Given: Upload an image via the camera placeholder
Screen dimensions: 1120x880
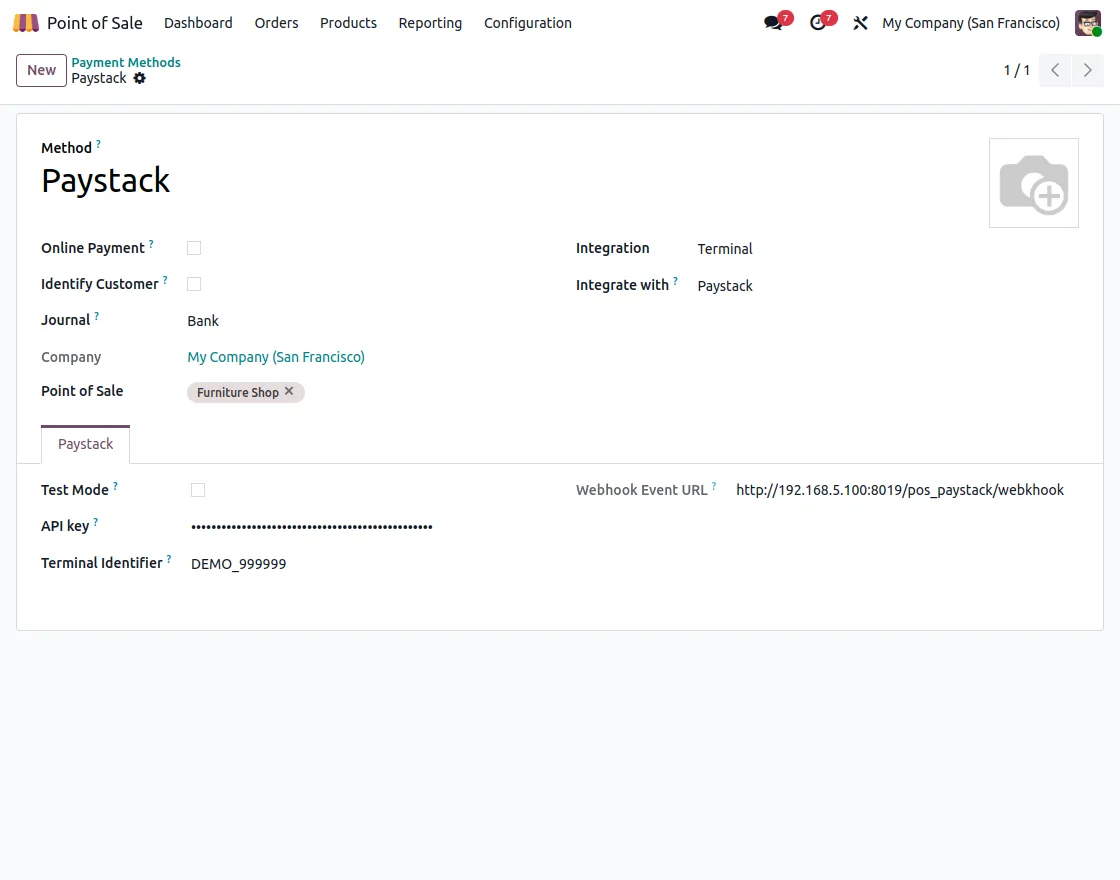Looking at the screenshot, I should tap(1034, 183).
